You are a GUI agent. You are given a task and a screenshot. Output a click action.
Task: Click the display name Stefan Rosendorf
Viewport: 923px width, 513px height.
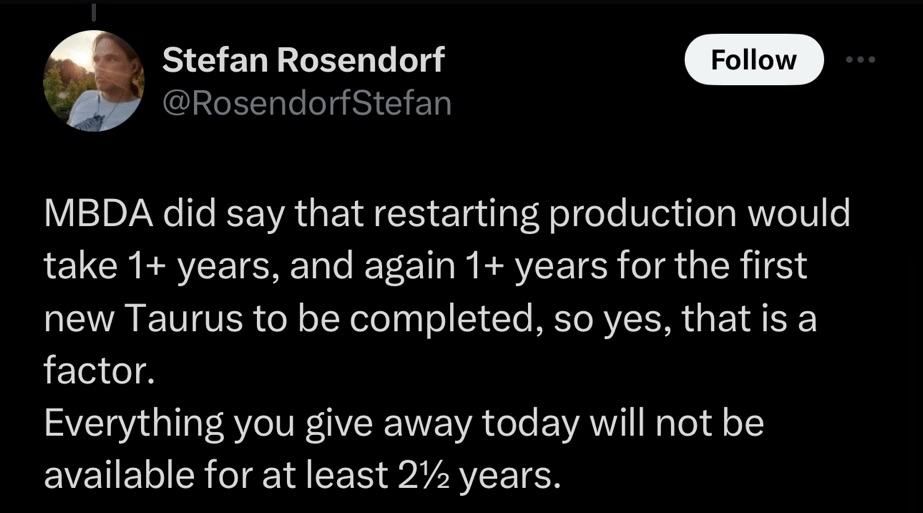pyautogui.click(x=303, y=61)
